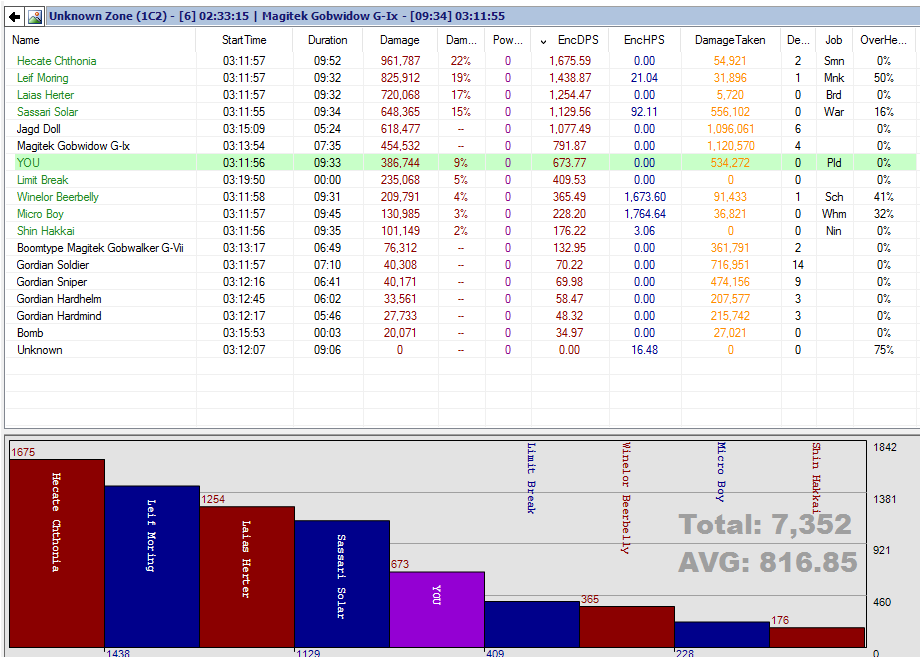Select the Gordian Hardmind row
920x657 pixels.
tap(461, 316)
